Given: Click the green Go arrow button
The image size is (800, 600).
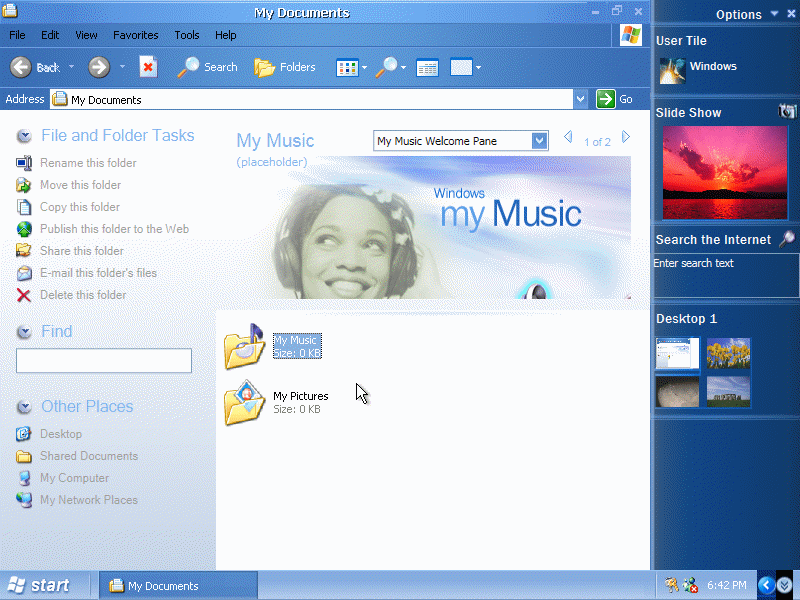Looking at the screenshot, I should tap(606, 99).
